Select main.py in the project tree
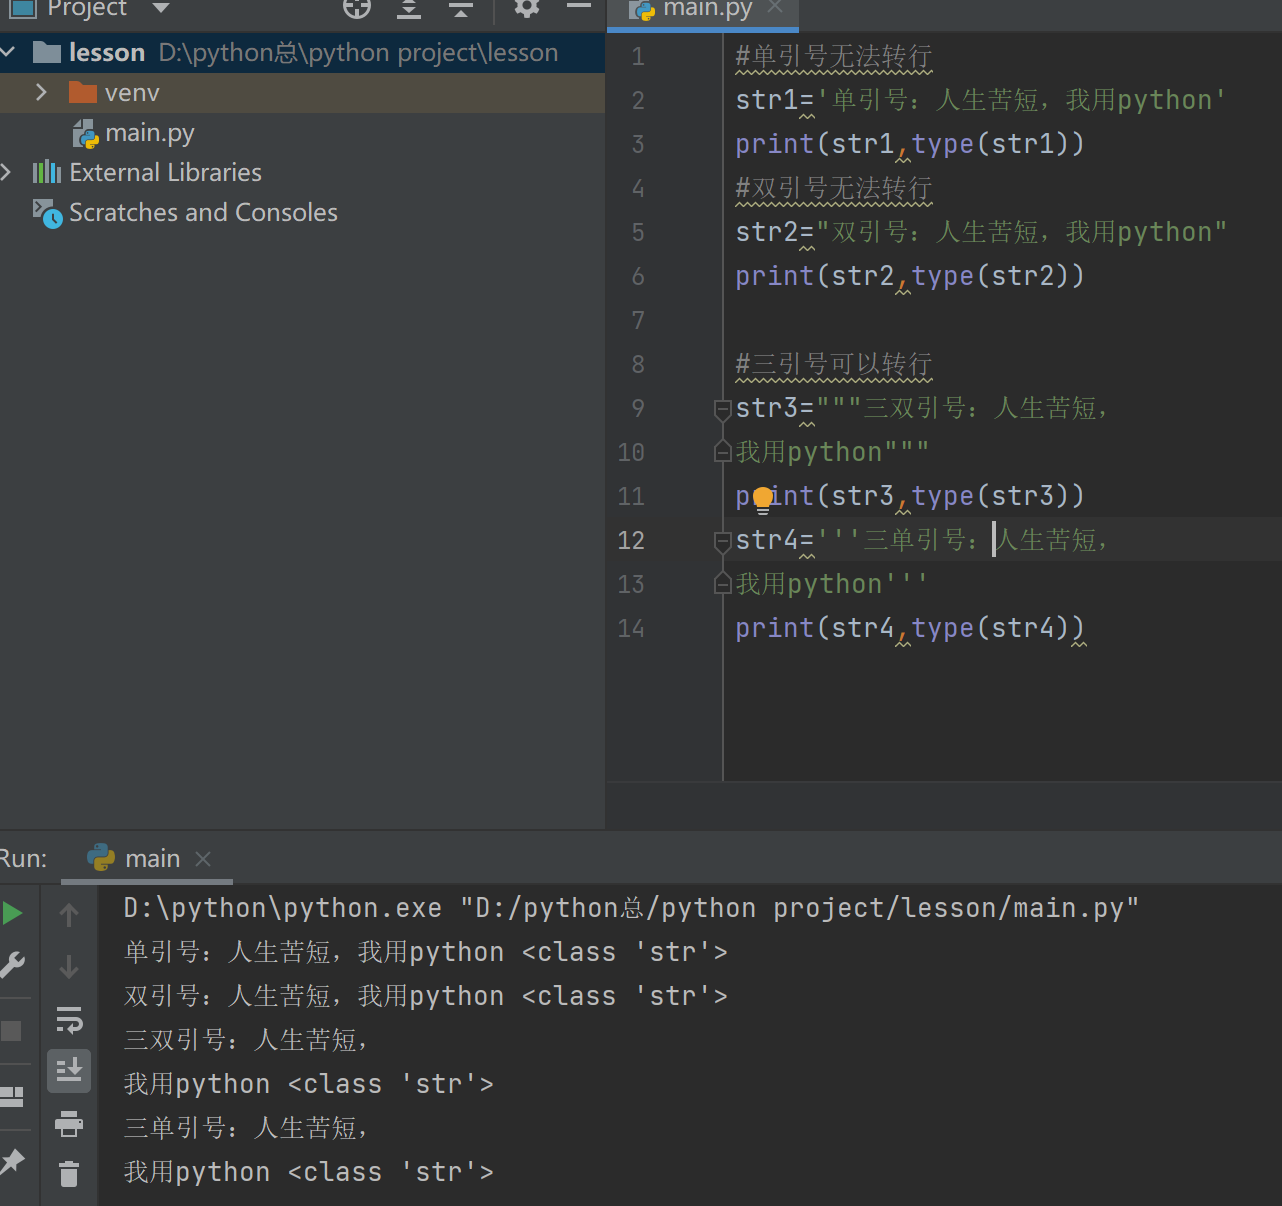 pos(150,133)
